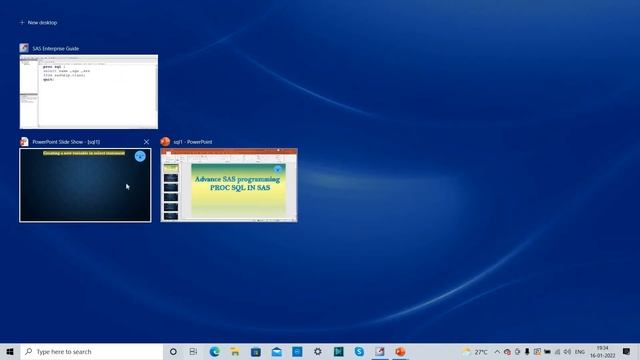Viewport: 640px width, 360px height.
Task: Open Microsoft Edge from the taskbar
Action: (214, 351)
